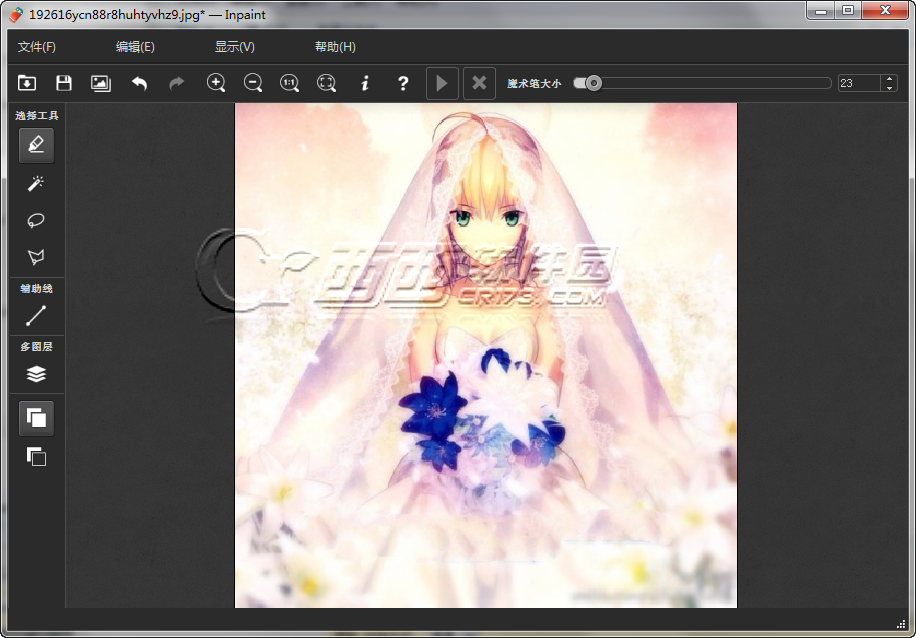
Task: Select the magic wand tool
Action: coord(36,183)
